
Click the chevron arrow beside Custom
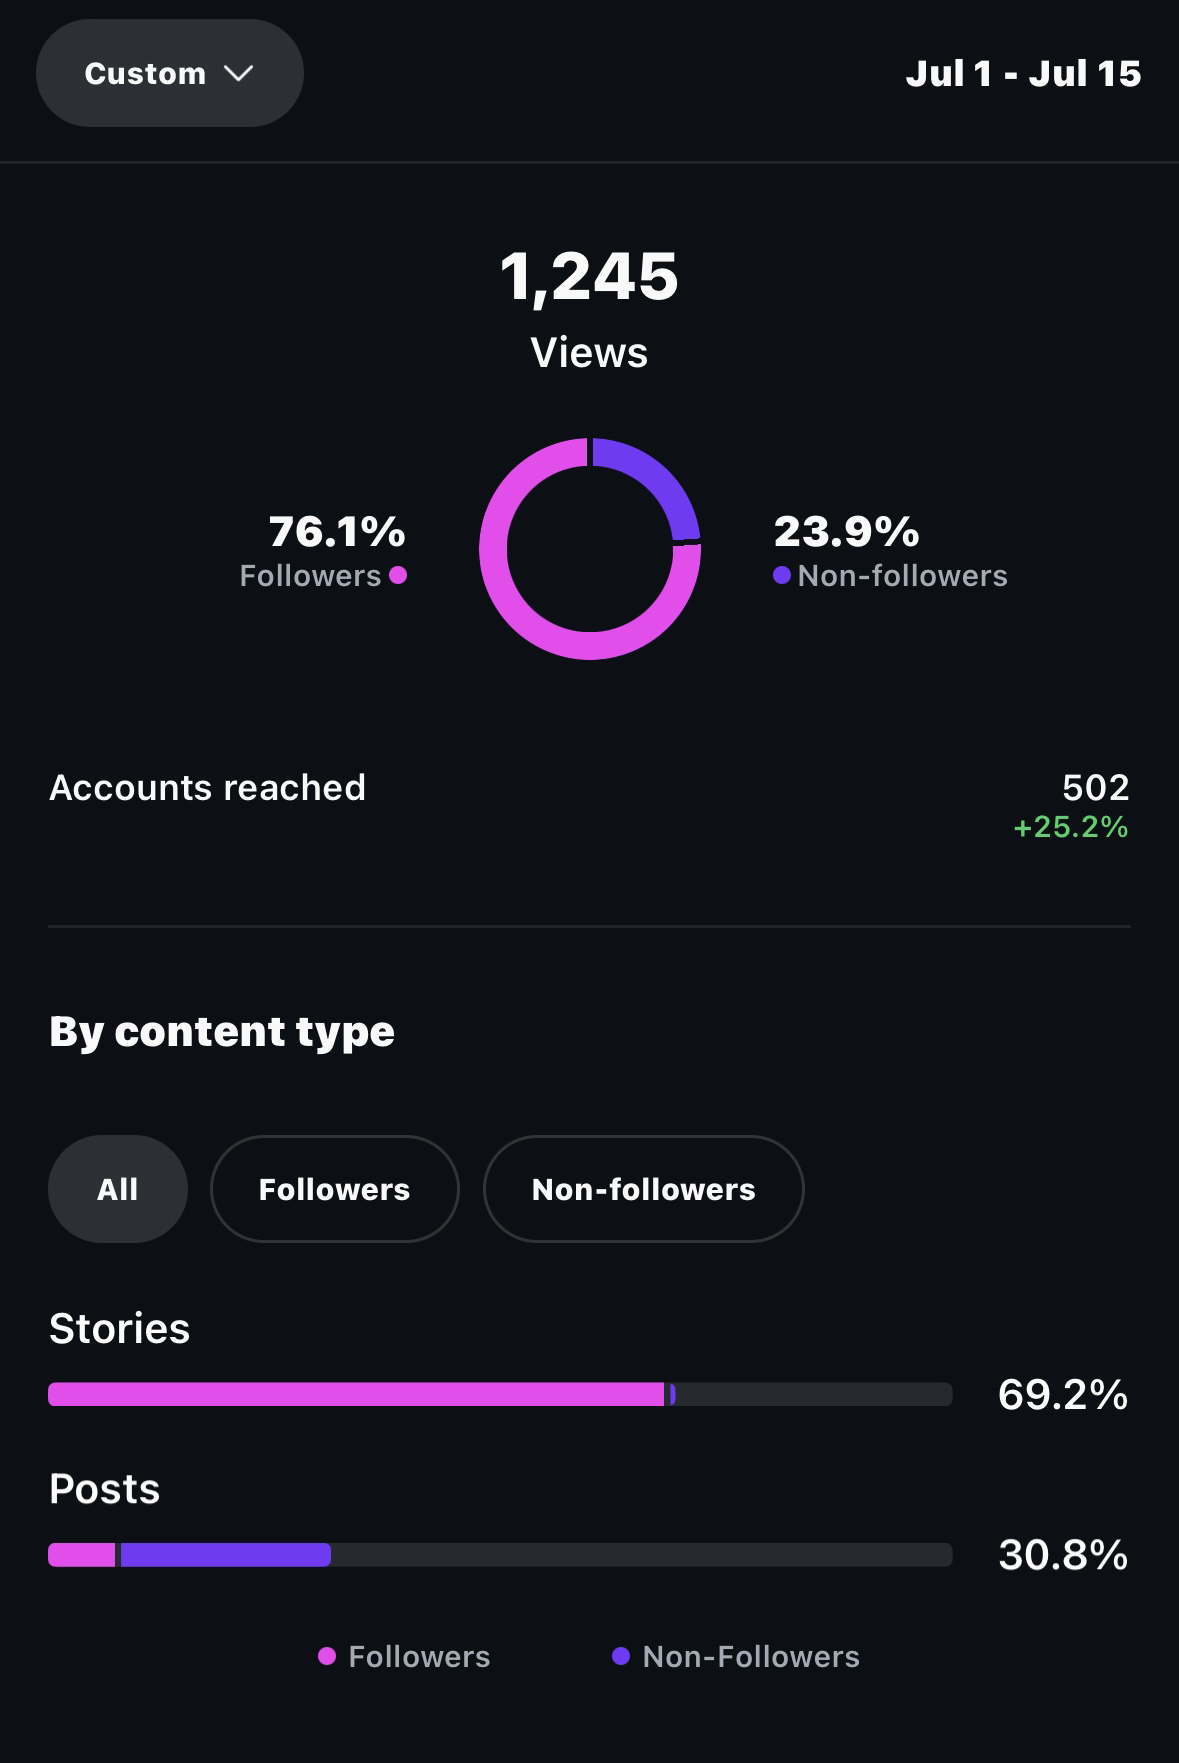239,73
